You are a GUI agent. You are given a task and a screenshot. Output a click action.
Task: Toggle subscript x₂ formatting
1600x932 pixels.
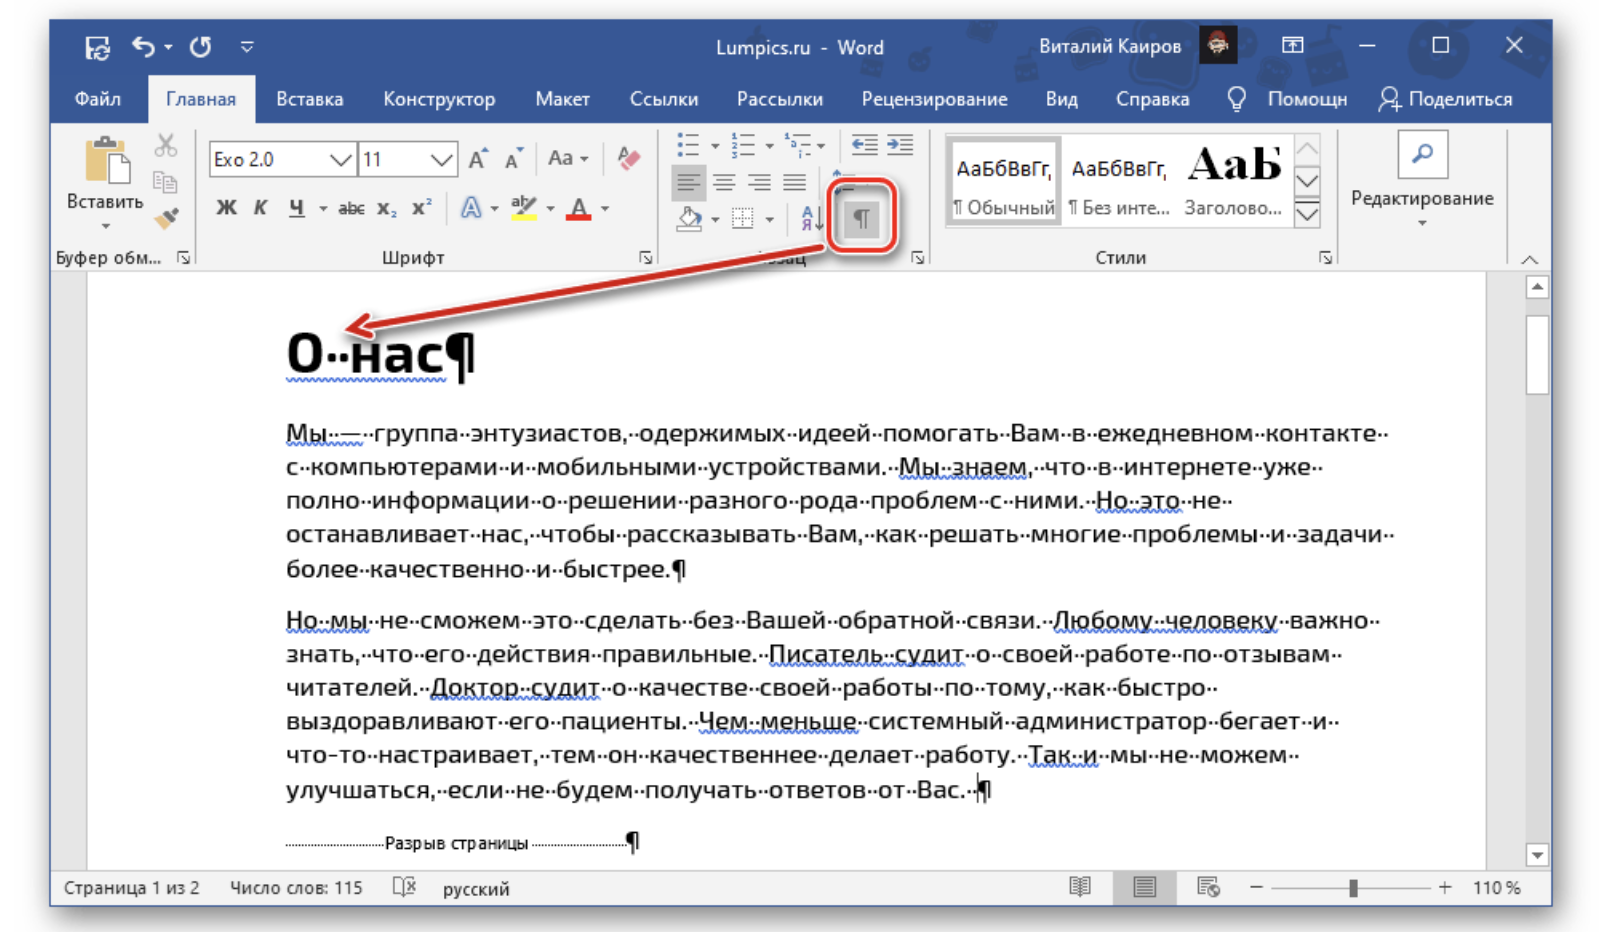pyautogui.click(x=387, y=208)
